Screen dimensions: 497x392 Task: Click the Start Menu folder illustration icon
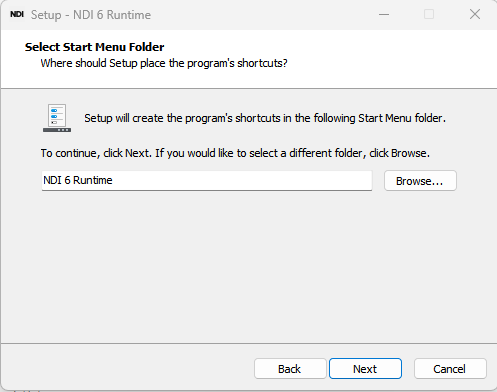(57, 118)
